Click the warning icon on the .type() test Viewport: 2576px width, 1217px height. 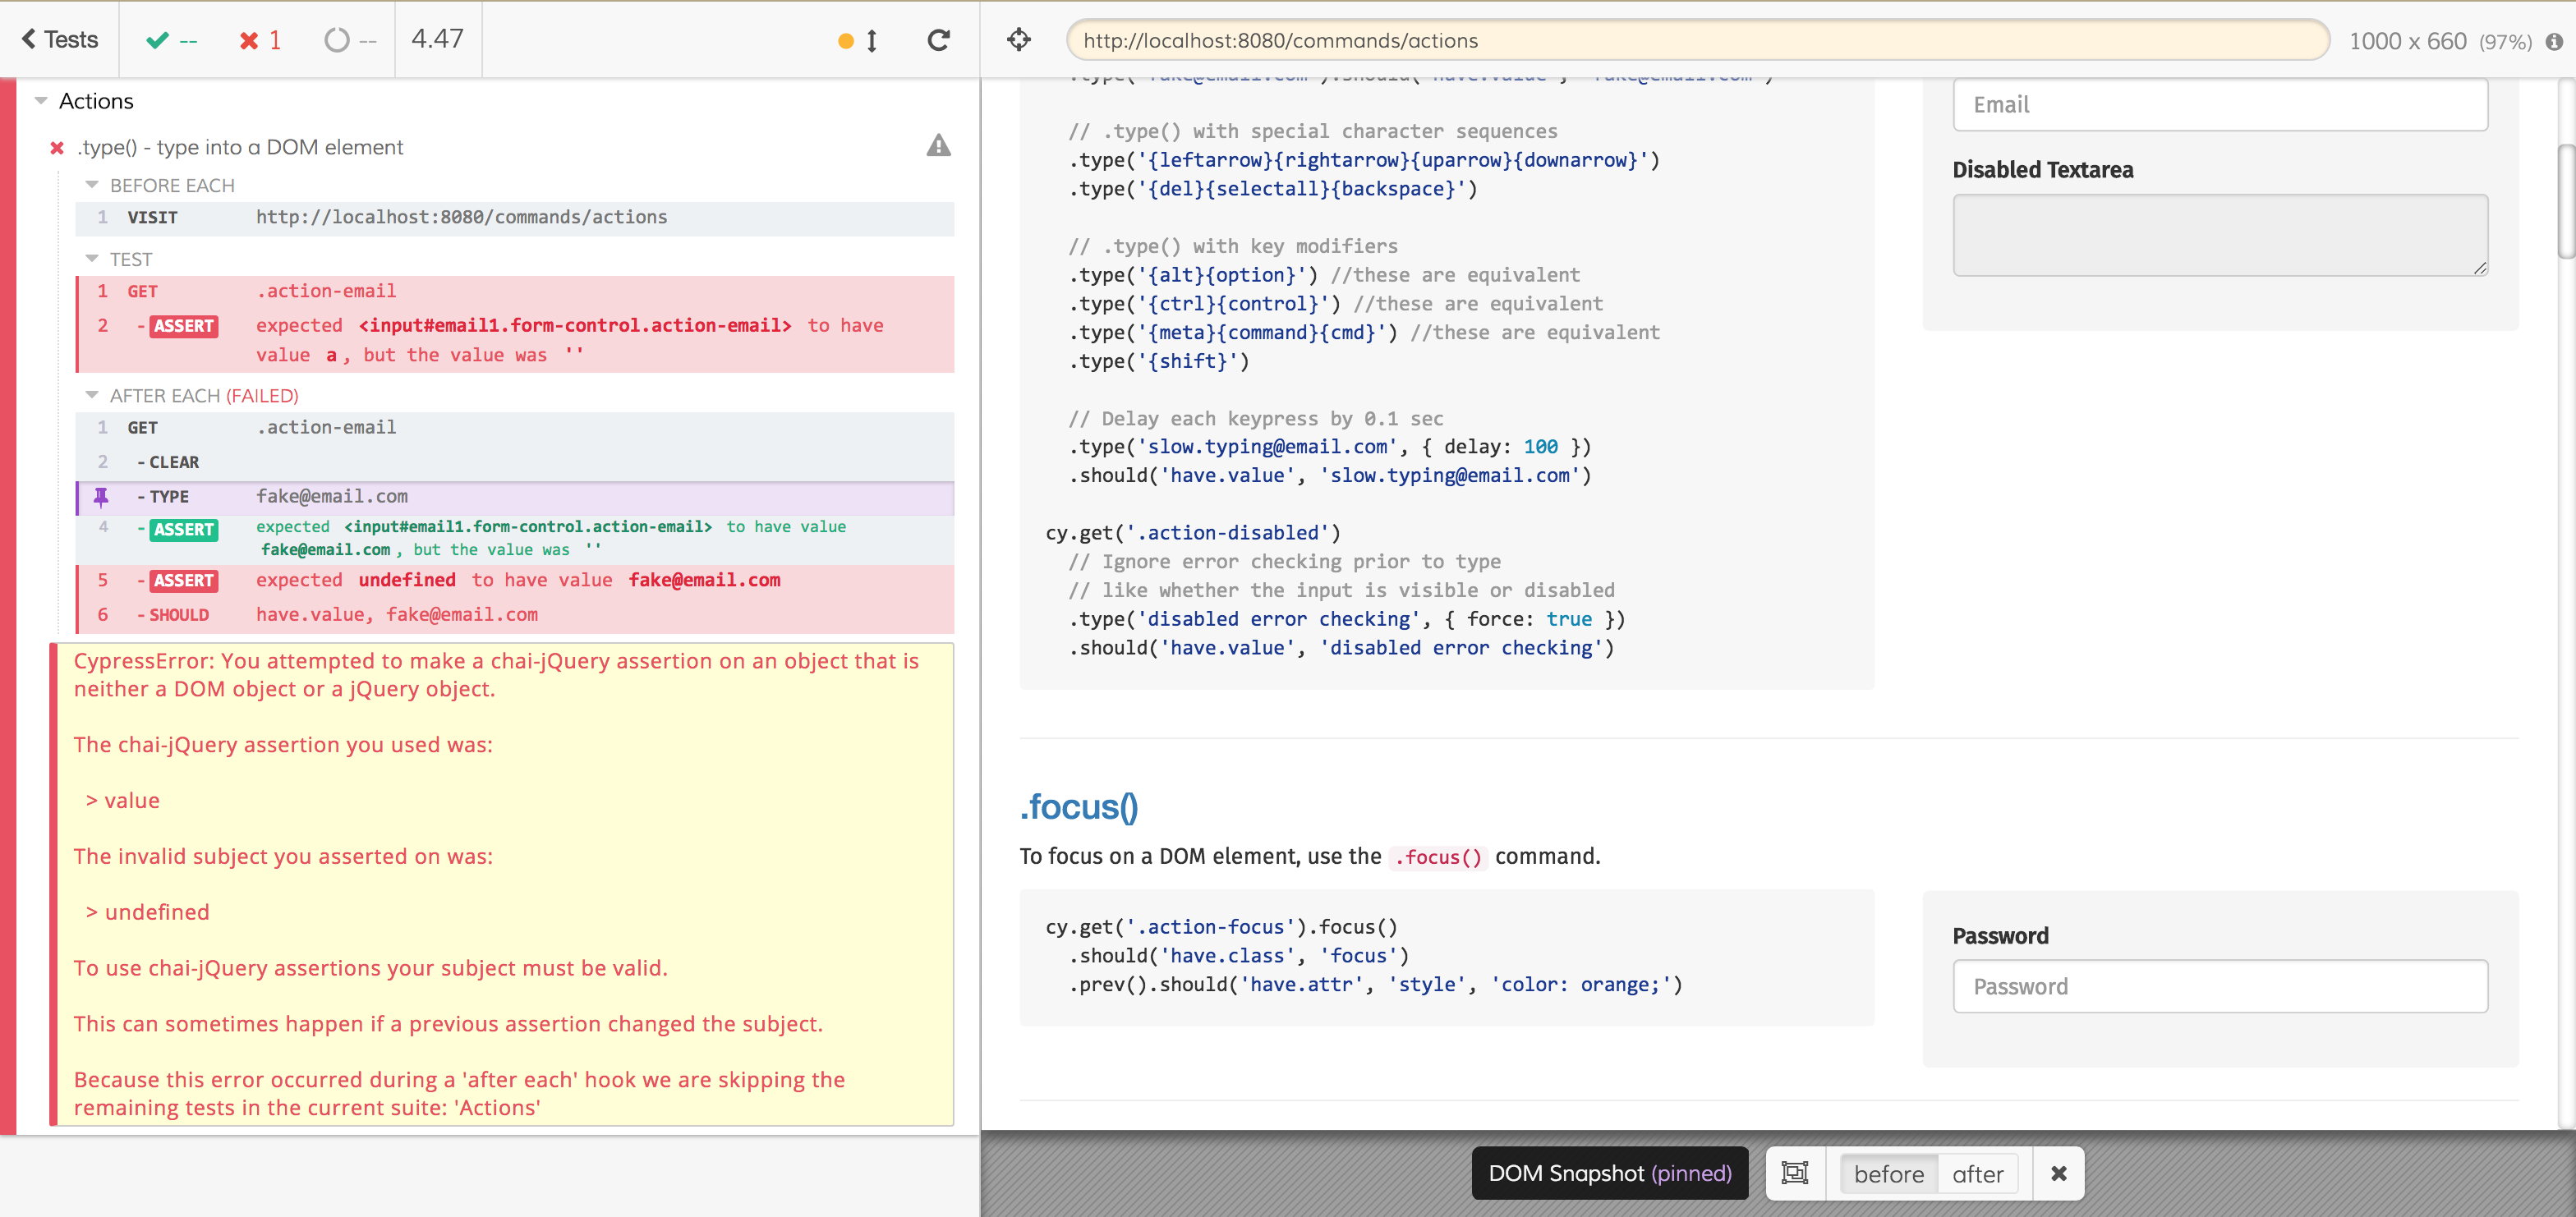tap(939, 146)
